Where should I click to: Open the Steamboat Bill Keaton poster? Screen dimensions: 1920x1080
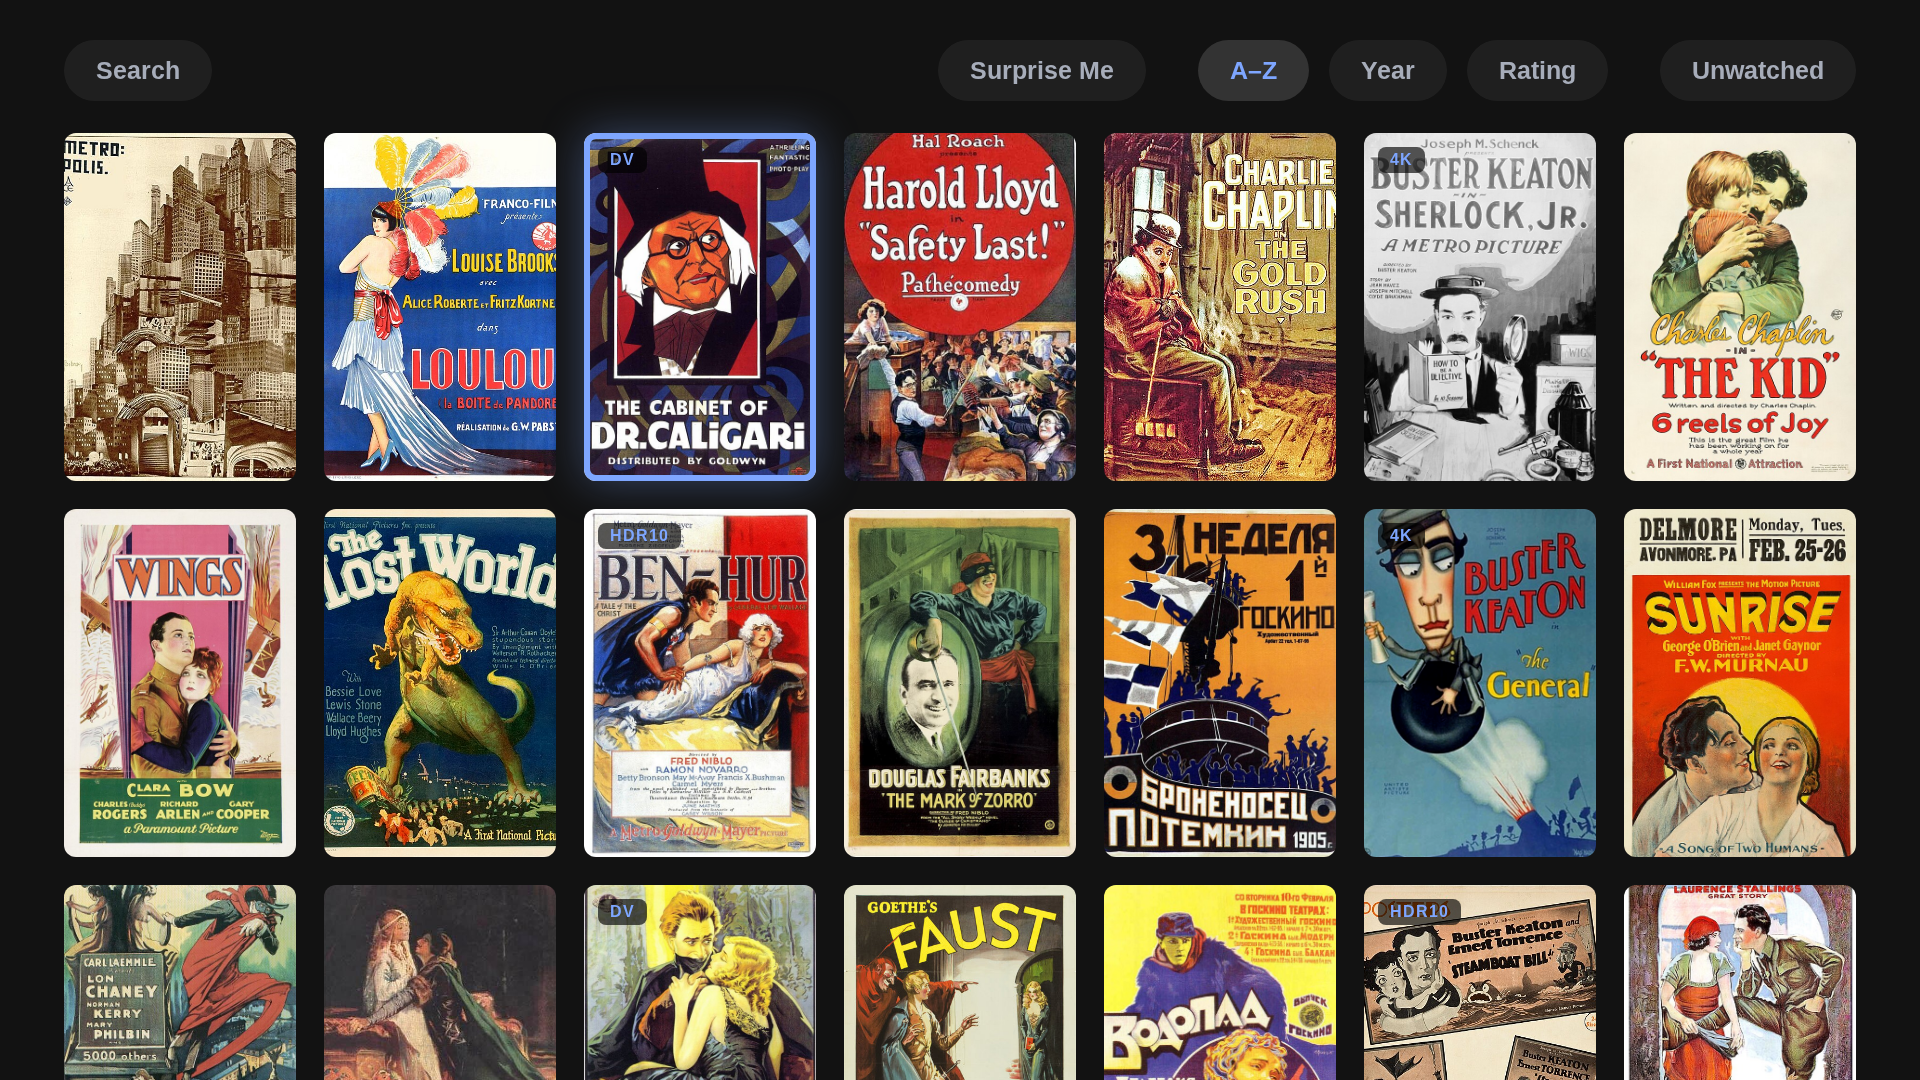pos(1480,982)
